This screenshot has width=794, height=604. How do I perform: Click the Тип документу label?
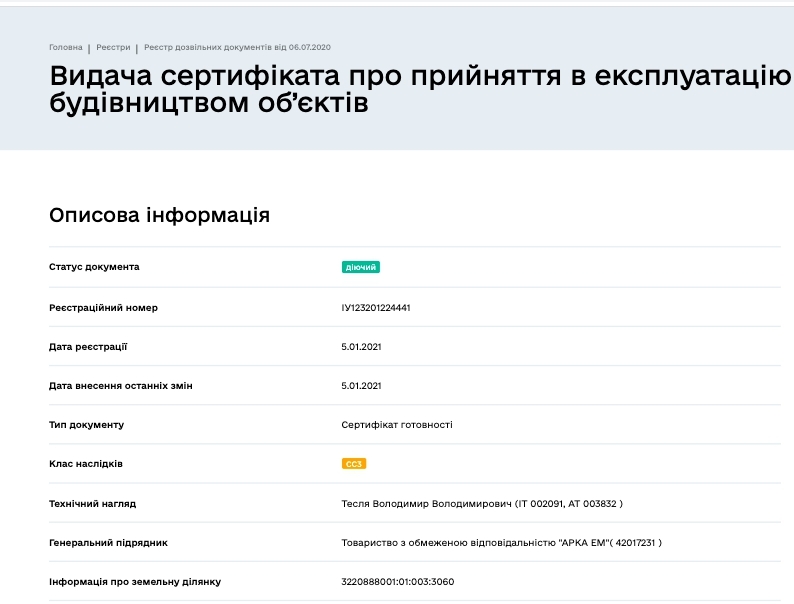click(87, 425)
